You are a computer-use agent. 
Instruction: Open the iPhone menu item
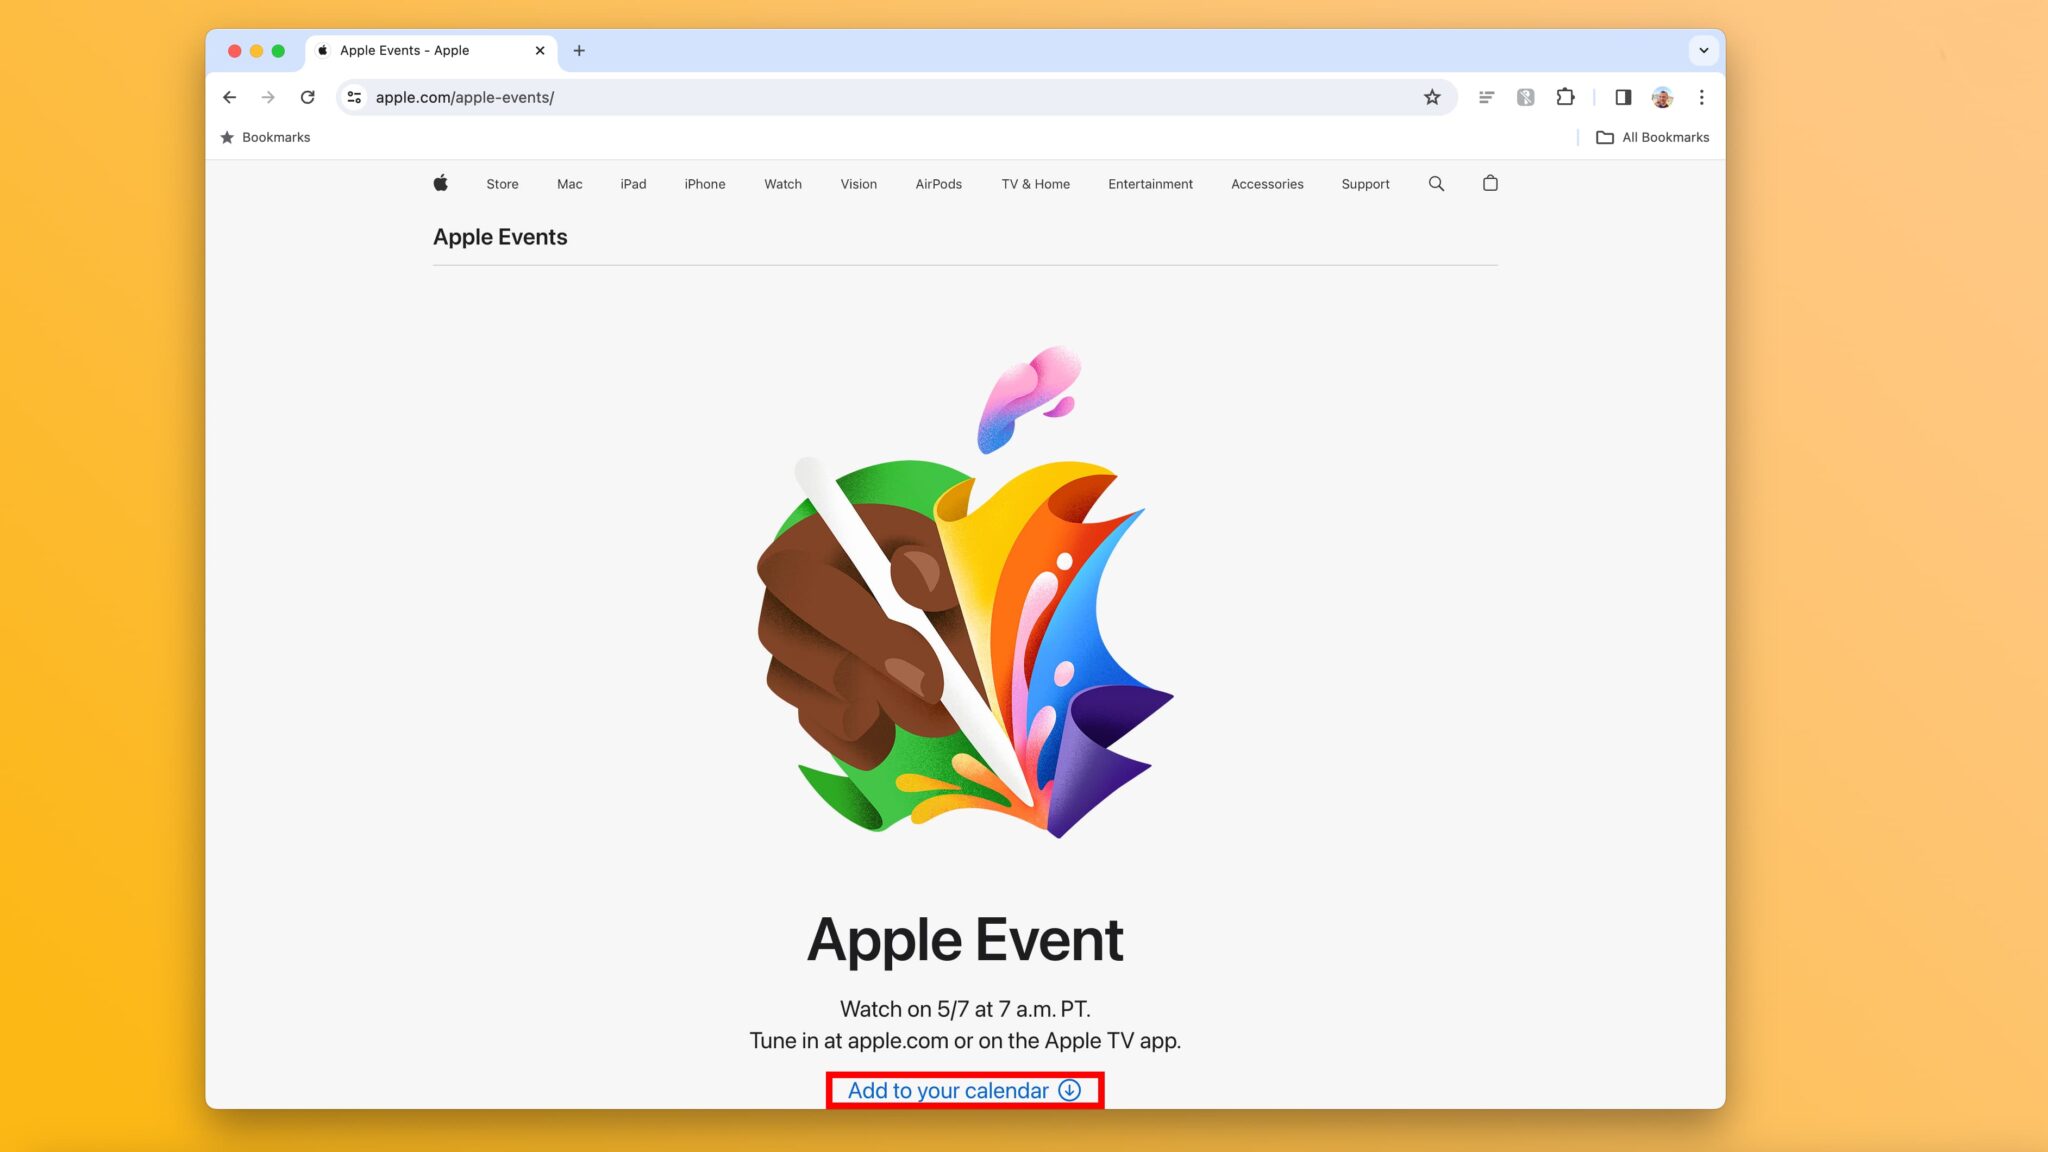pos(705,184)
